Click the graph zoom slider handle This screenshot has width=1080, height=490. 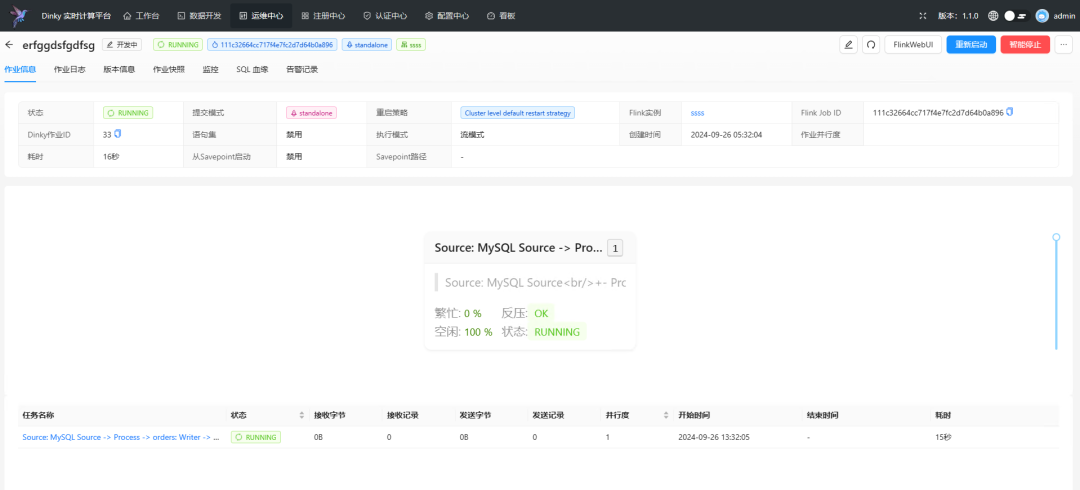click(x=1056, y=237)
